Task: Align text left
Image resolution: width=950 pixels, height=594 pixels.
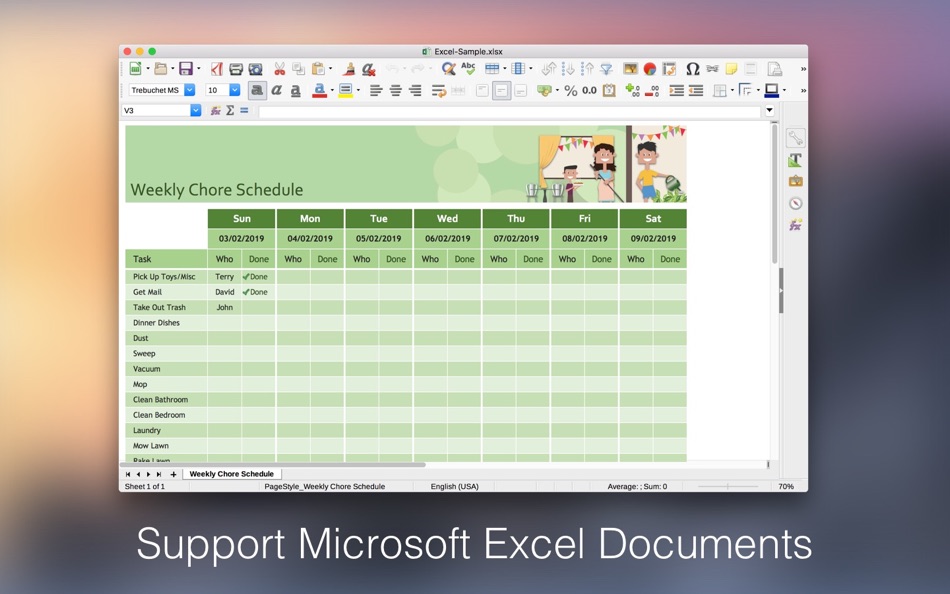Action: click(376, 91)
